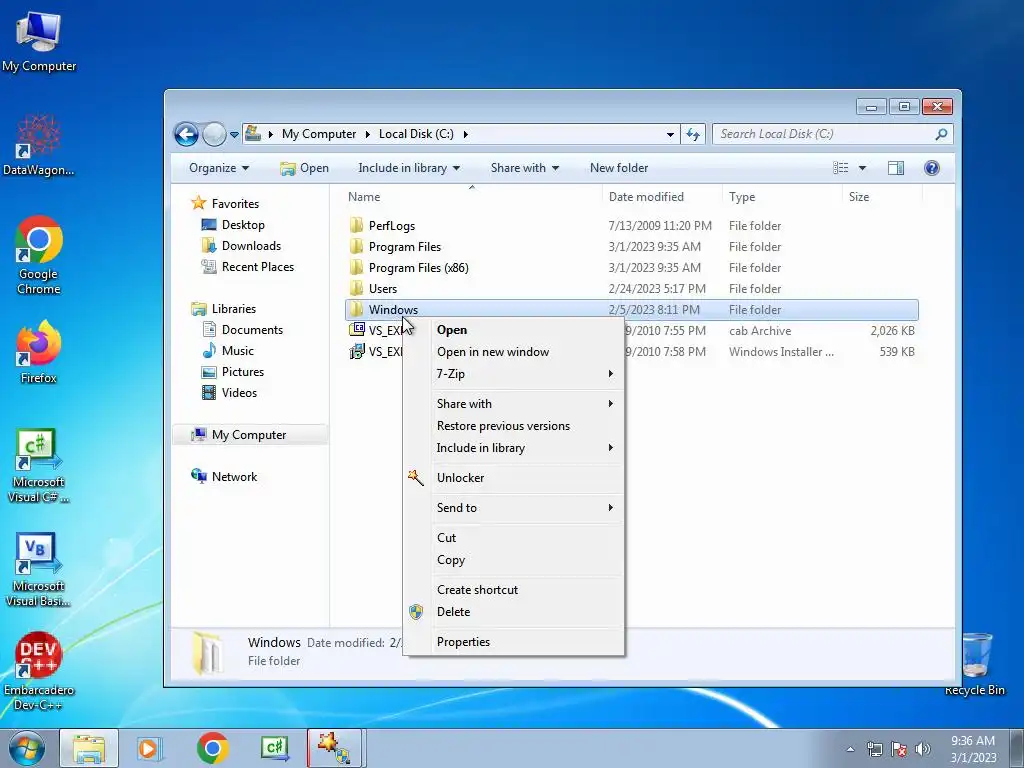
Task: Change view using the view icon button
Action: click(840, 168)
